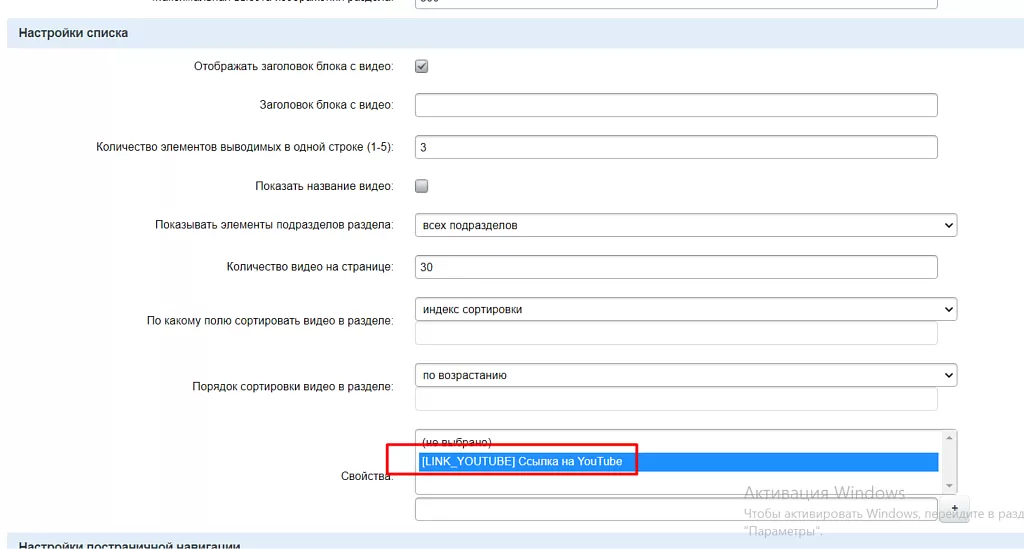Open the 'по возрастанию' sort order dropdown

686,375
